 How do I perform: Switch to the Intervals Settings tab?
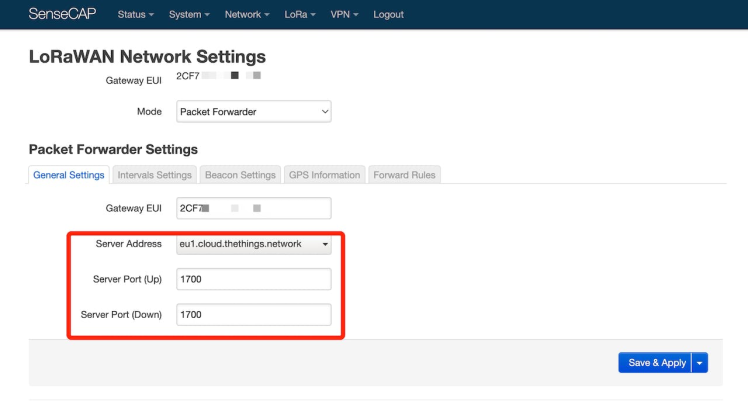(155, 175)
